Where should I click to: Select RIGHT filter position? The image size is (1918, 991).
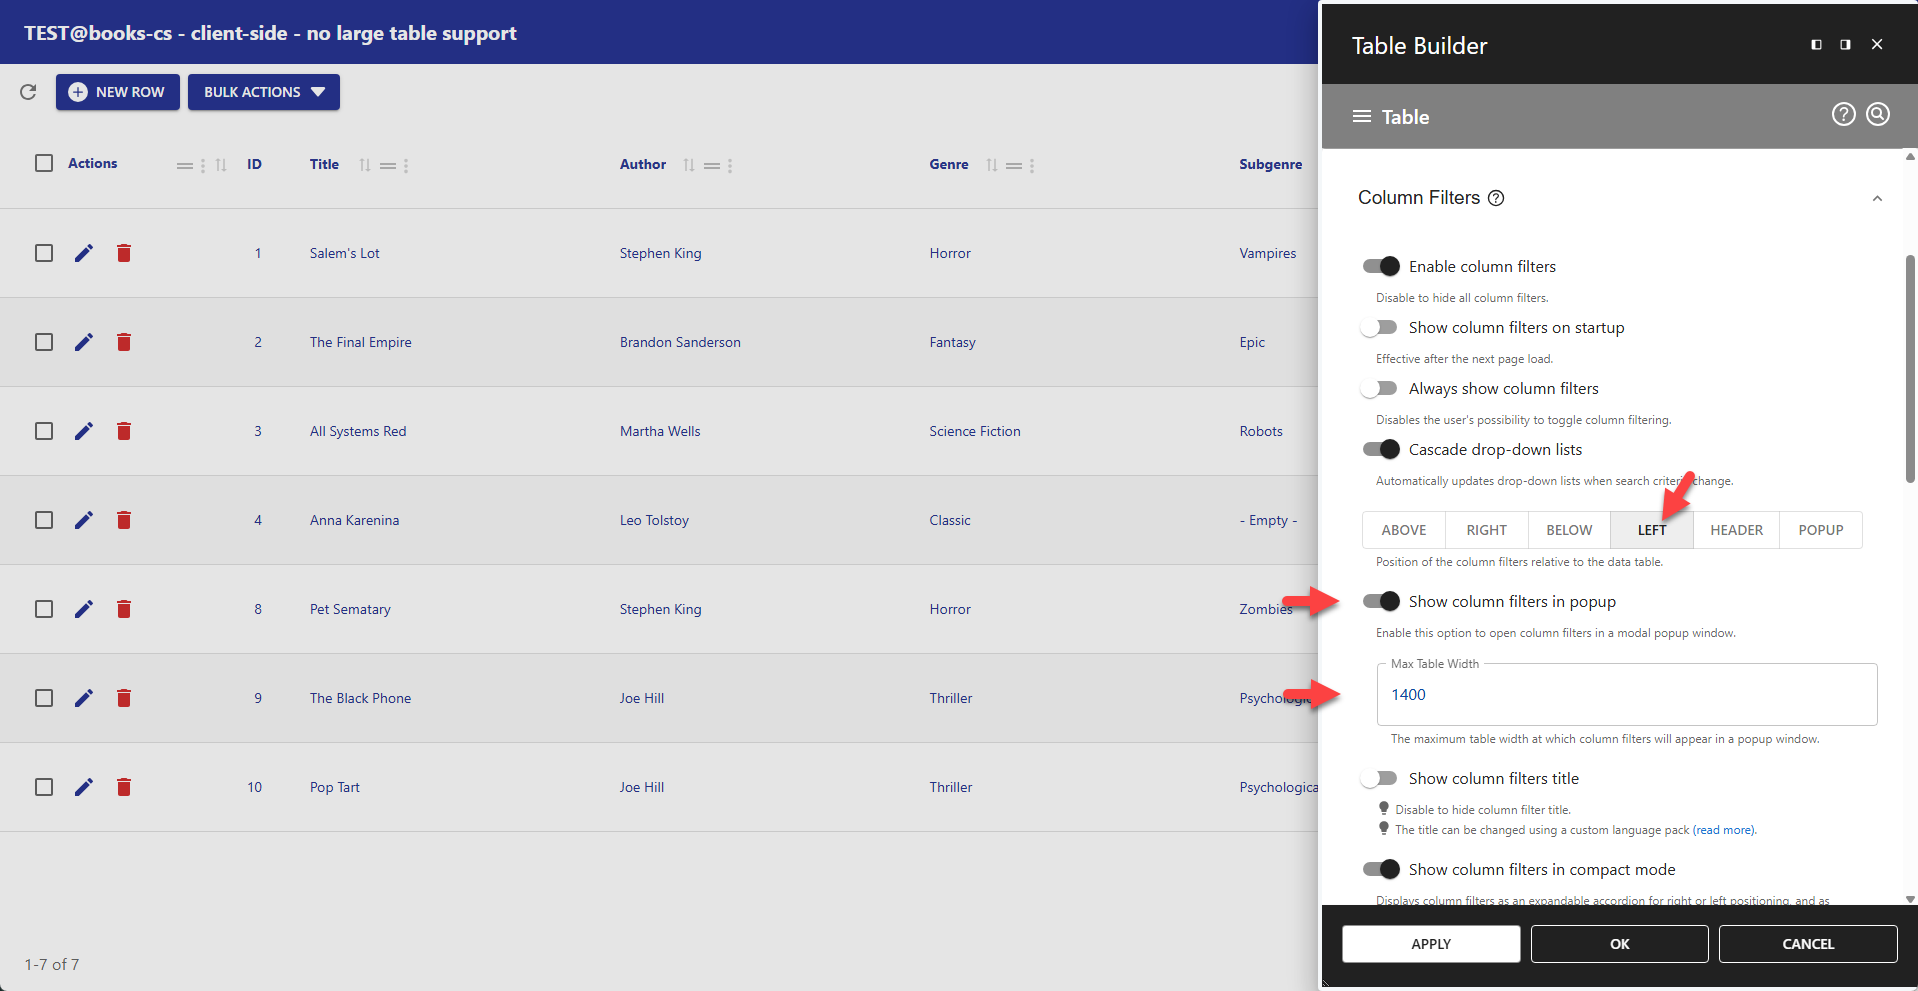1487,530
